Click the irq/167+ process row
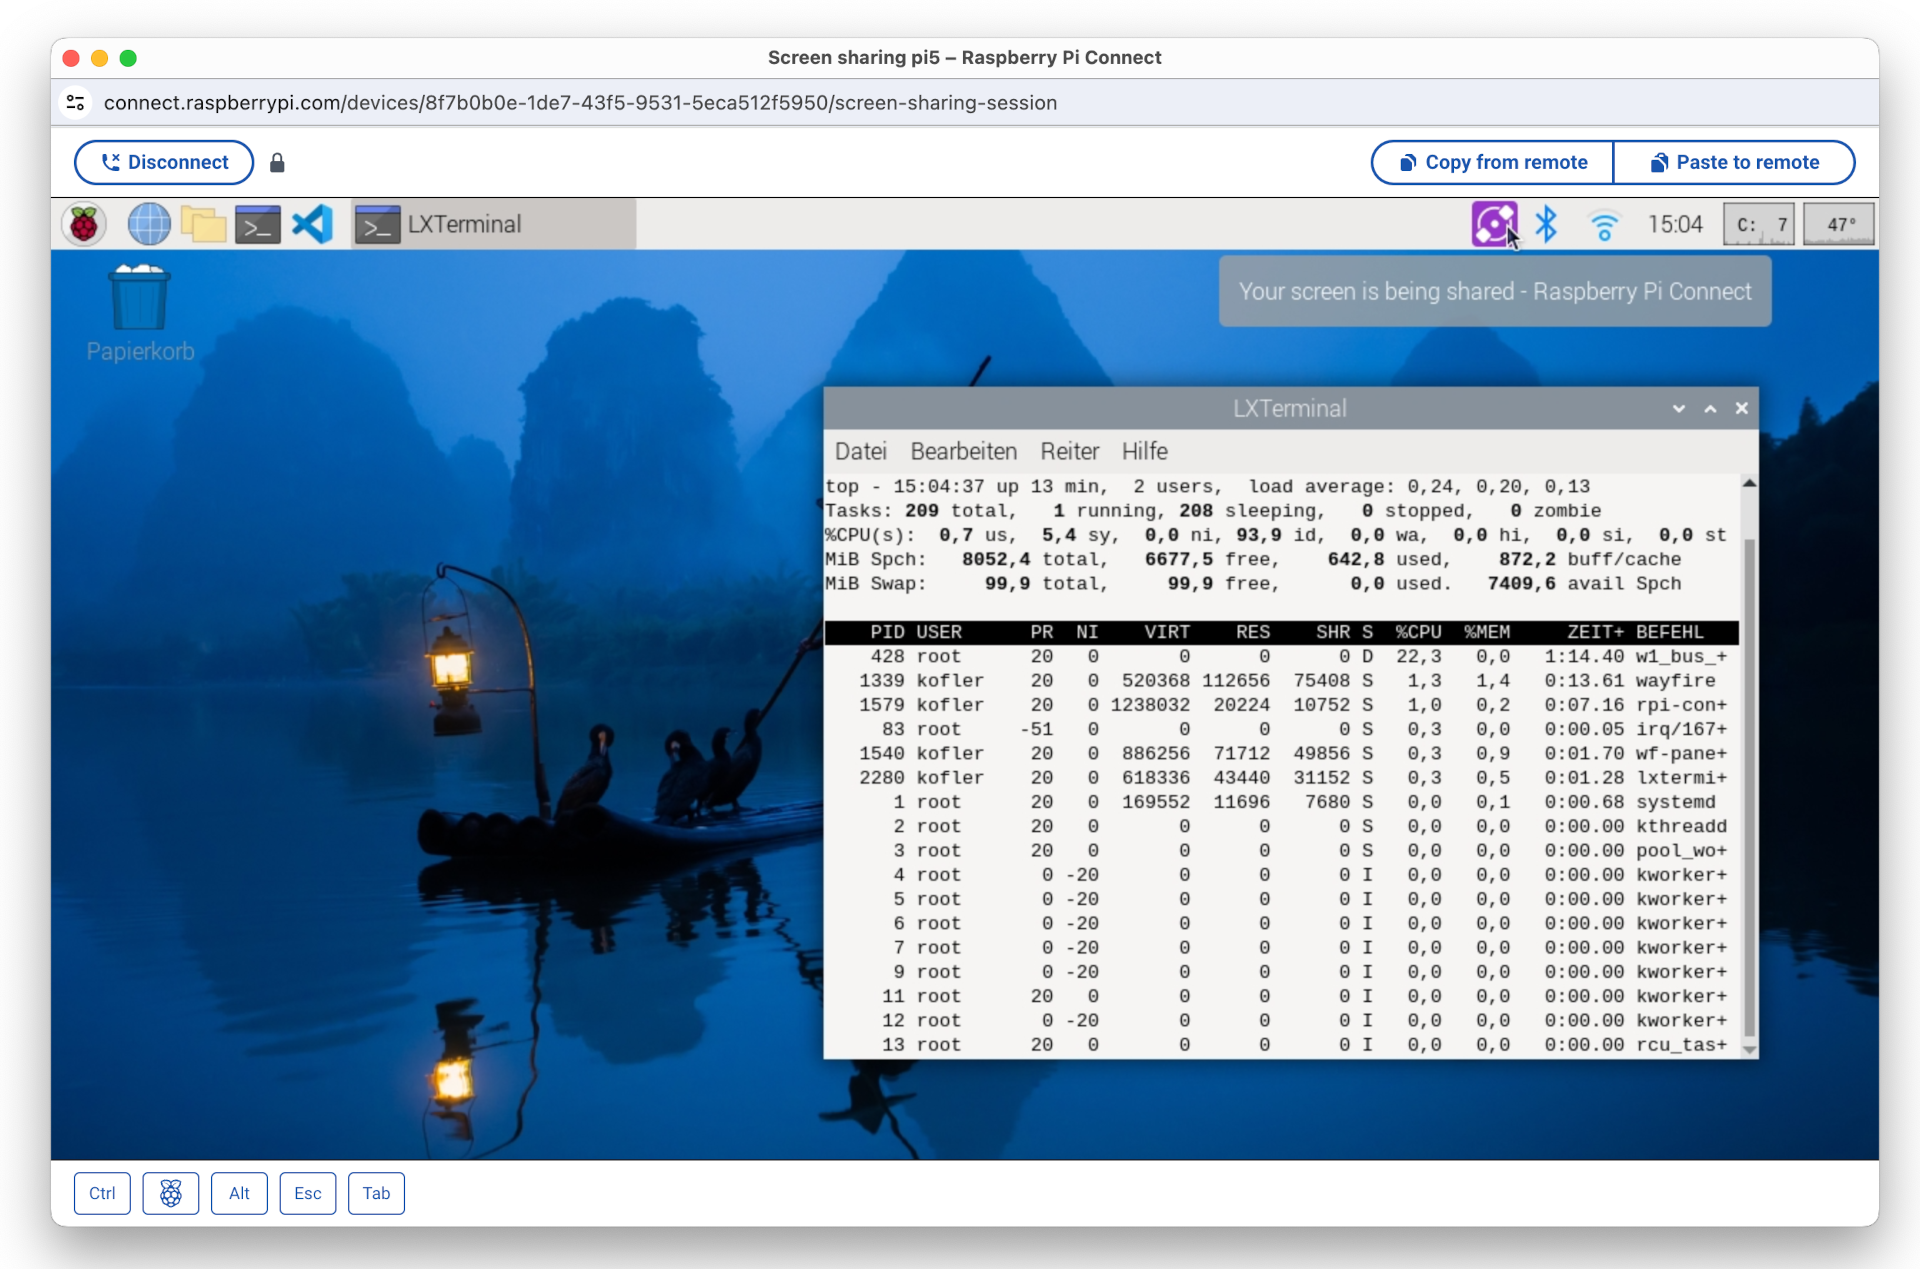Screen dimensions: 1920x1269 click(x=1281, y=729)
